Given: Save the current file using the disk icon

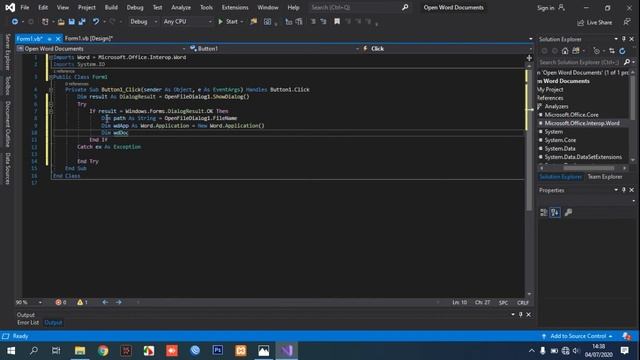Looking at the screenshot, I should click(71, 22).
